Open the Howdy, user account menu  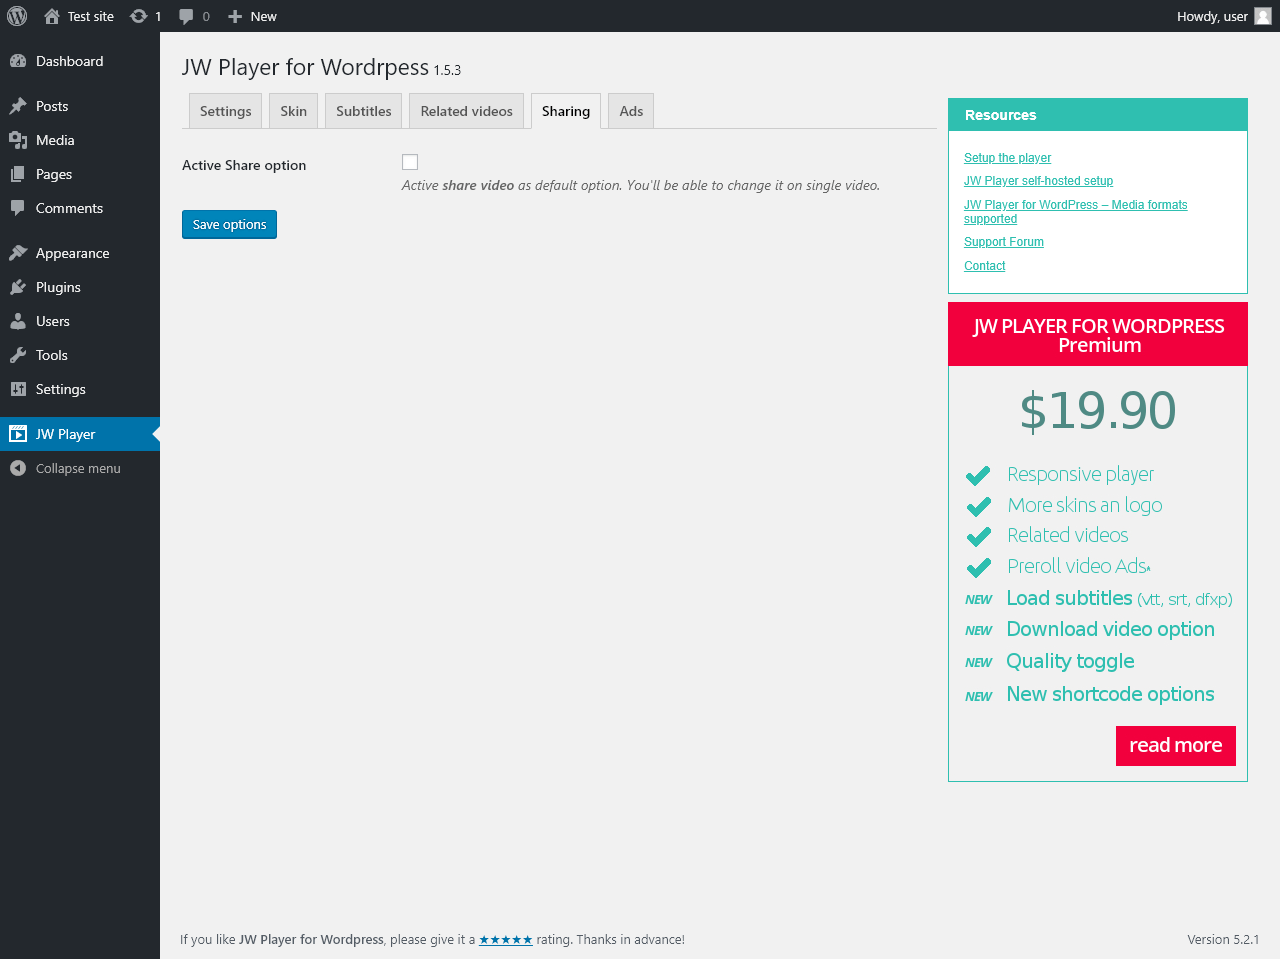point(1224,16)
